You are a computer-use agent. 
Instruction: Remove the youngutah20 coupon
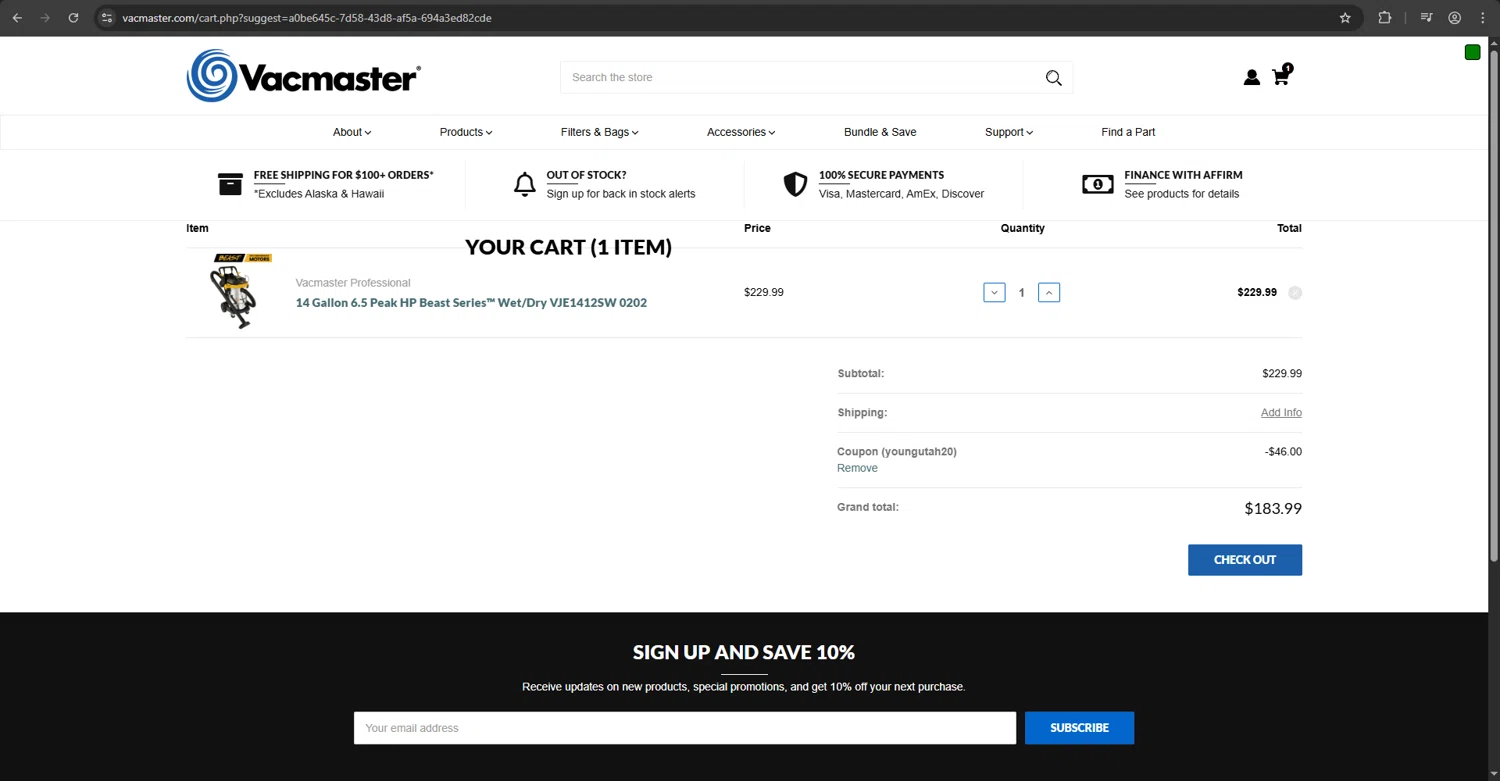point(857,468)
